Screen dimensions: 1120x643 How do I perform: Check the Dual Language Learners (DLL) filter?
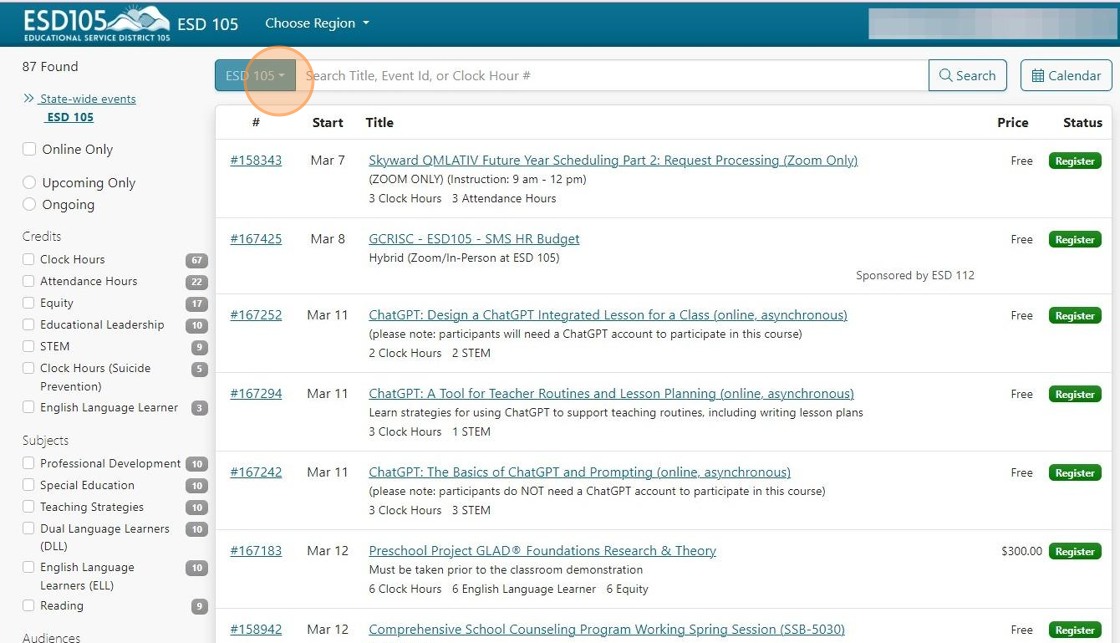(x=29, y=528)
